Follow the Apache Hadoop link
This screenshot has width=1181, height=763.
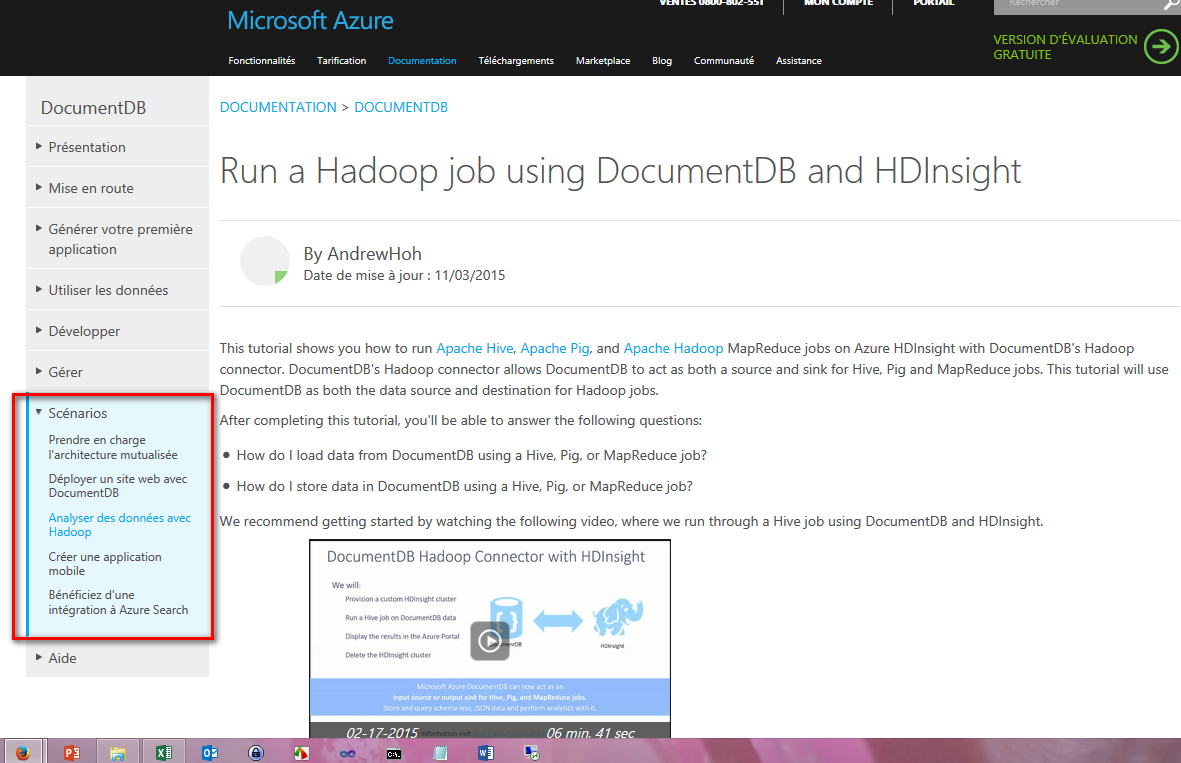673,348
